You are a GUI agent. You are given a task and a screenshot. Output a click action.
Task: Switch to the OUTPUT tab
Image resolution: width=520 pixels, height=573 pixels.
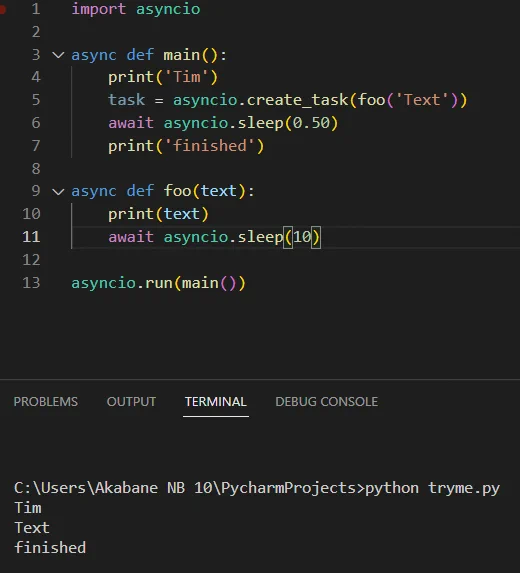[131, 402]
